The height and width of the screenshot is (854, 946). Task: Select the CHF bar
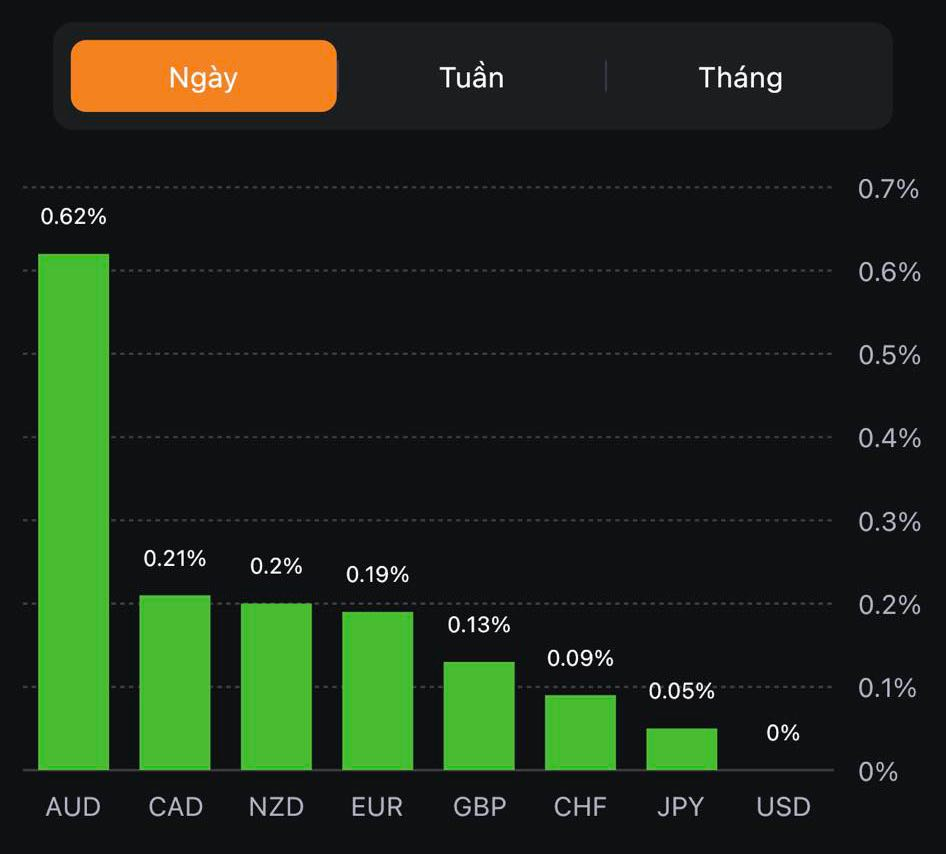point(580,732)
